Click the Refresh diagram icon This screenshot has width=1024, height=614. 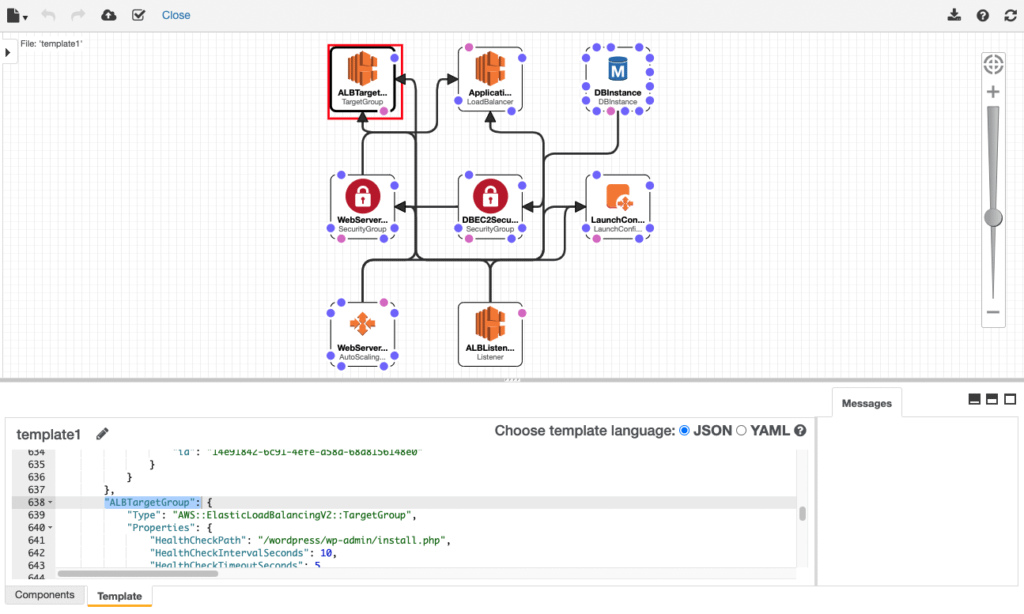point(1010,15)
